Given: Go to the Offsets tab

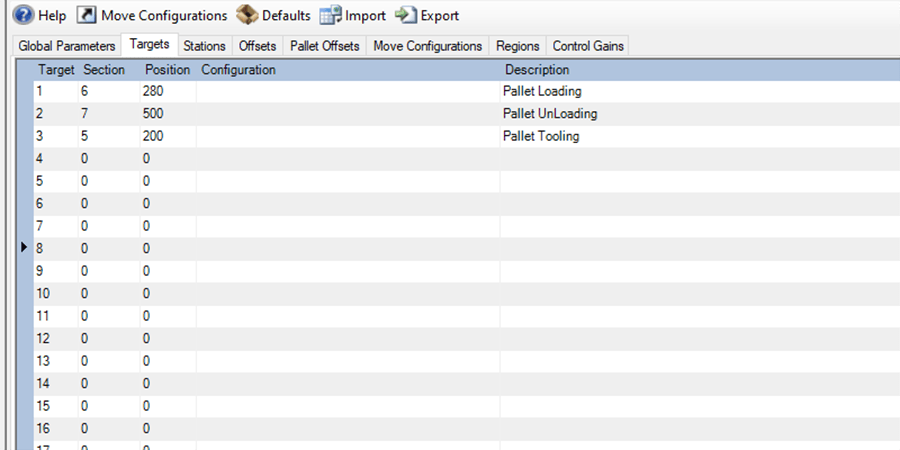Looking at the screenshot, I should pos(257,46).
